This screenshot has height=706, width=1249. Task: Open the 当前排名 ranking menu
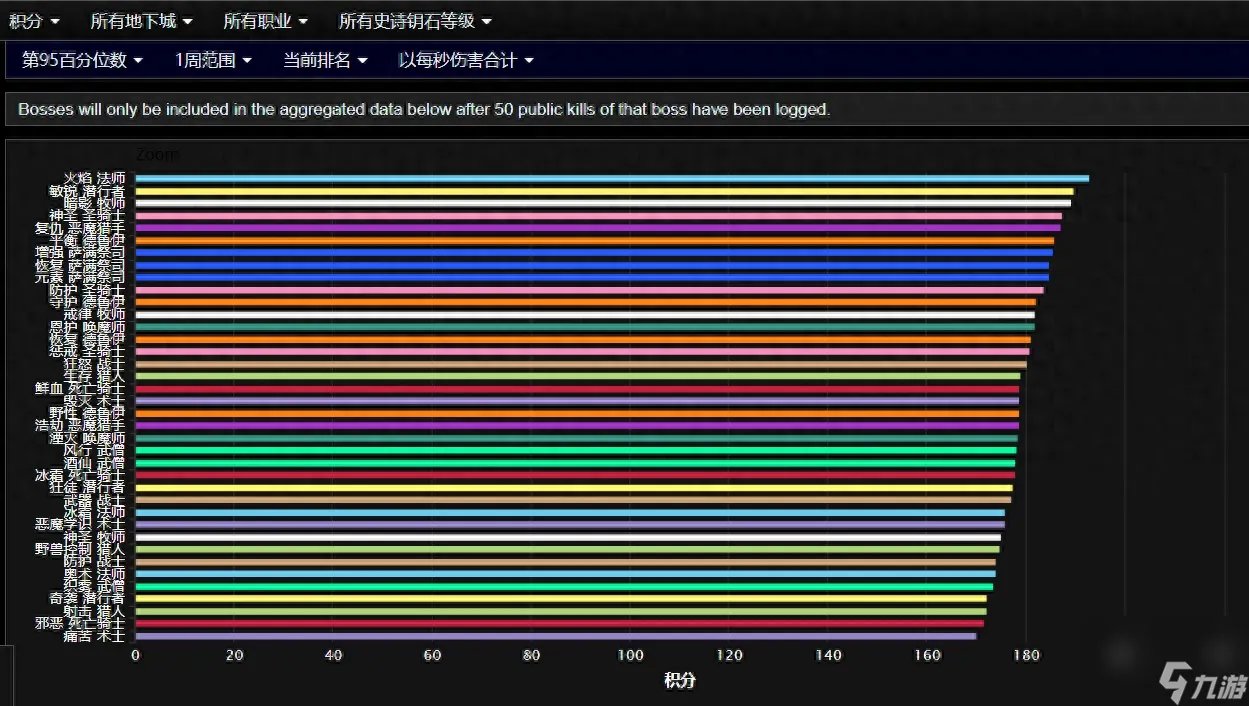pos(325,60)
